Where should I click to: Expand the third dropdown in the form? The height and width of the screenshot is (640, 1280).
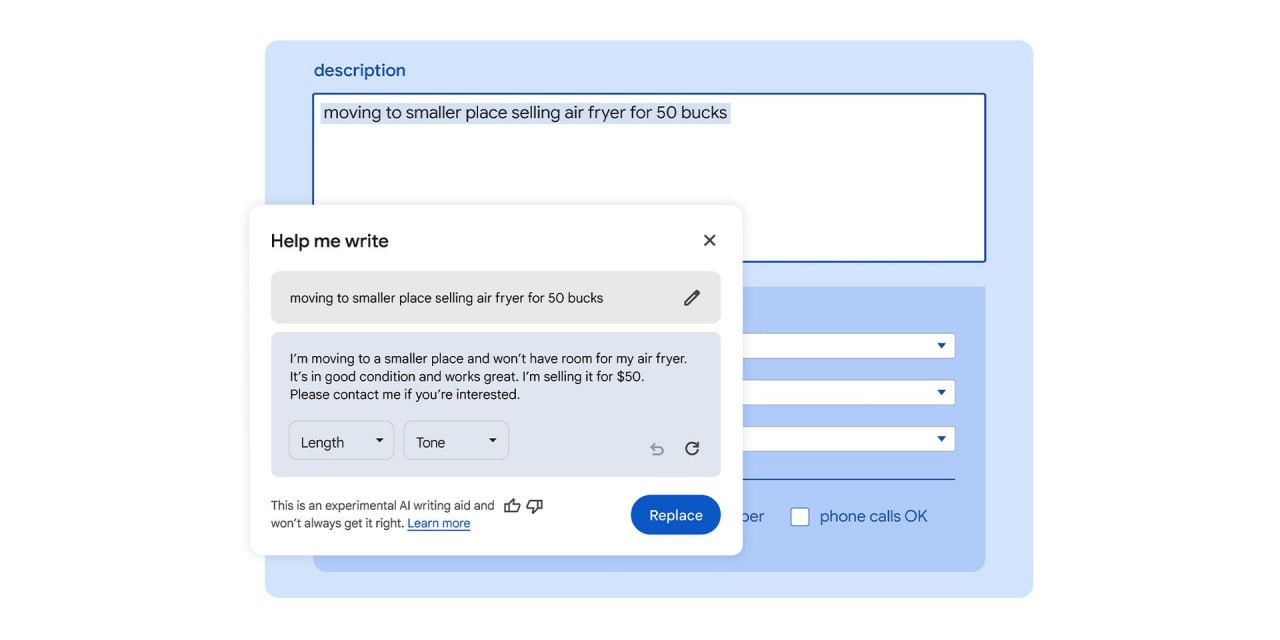coord(940,439)
